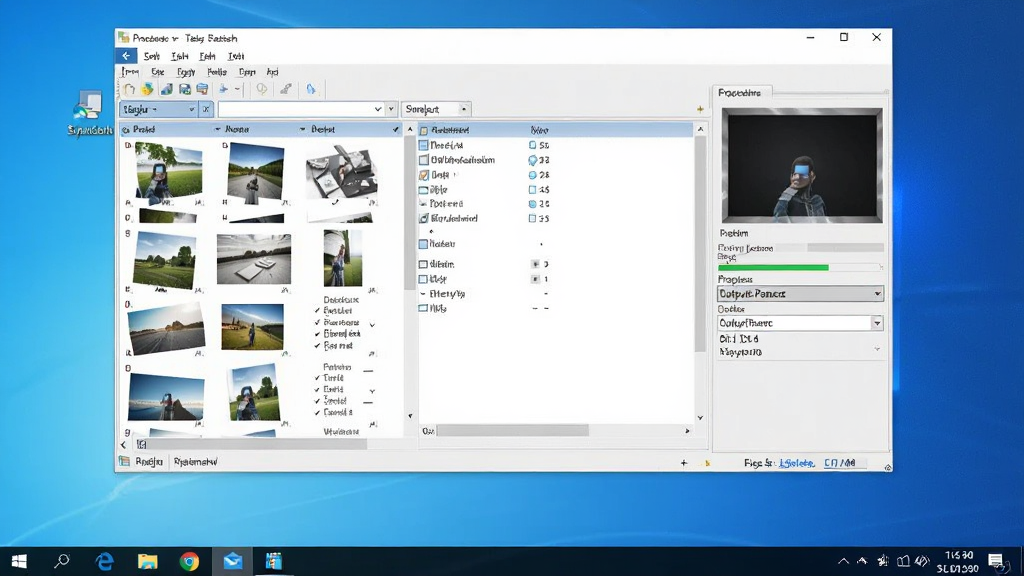Open File Explorer from the taskbar

click(148, 562)
